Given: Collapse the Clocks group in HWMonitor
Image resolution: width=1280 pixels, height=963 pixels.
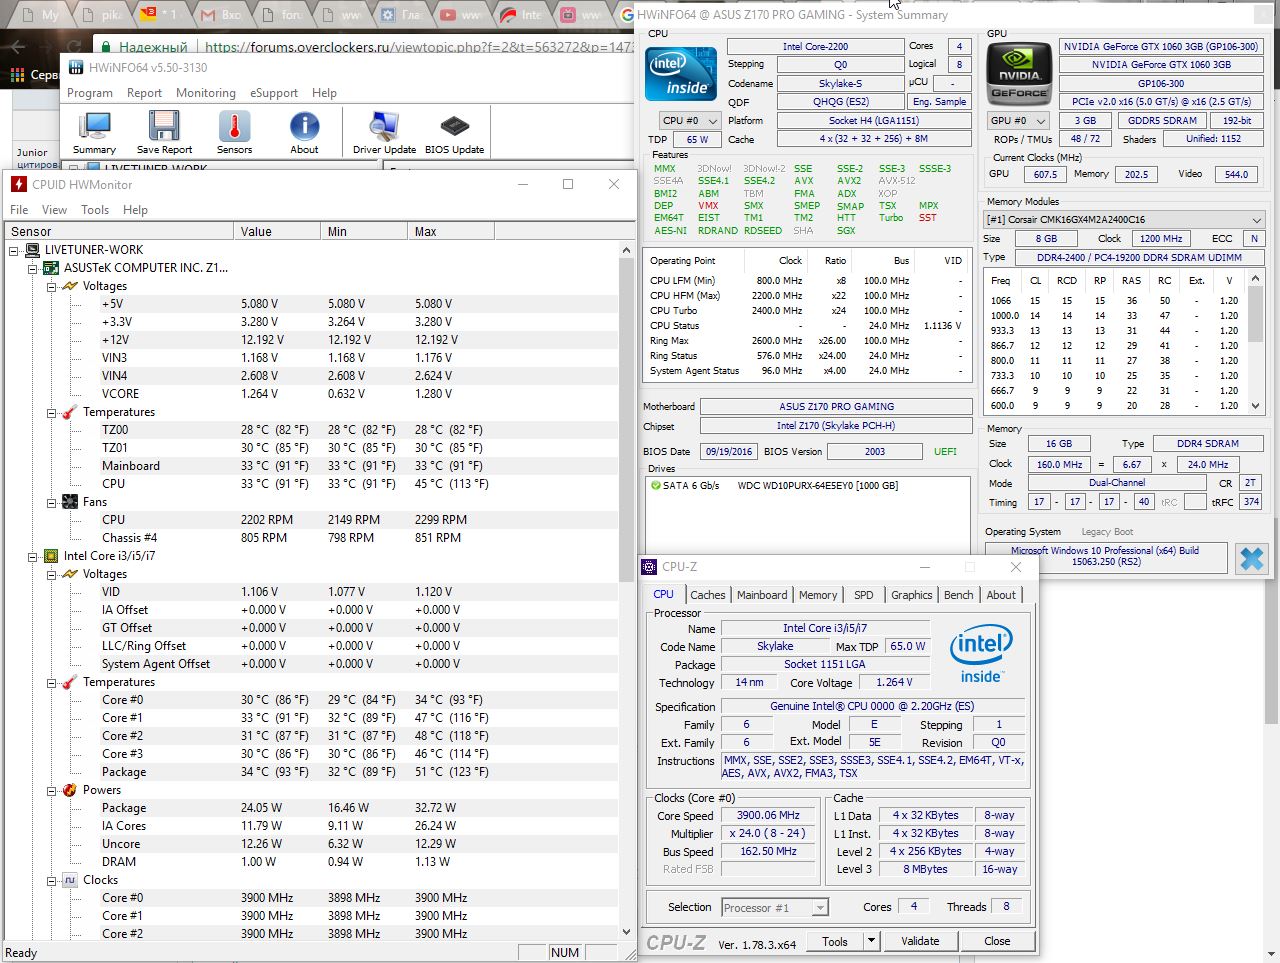Looking at the screenshot, I should tap(50, 880).
